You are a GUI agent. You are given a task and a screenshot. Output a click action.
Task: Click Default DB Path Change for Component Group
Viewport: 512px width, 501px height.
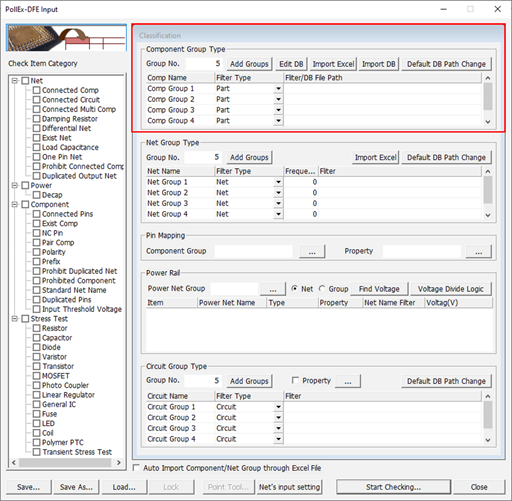446,64
